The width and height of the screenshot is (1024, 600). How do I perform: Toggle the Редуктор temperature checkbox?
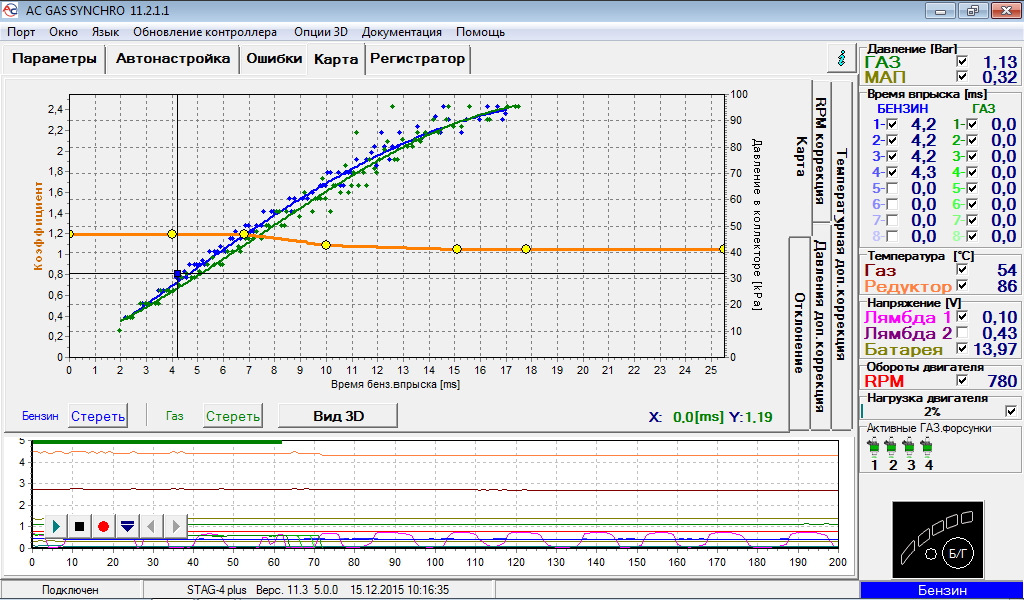[x=961, y=285]
